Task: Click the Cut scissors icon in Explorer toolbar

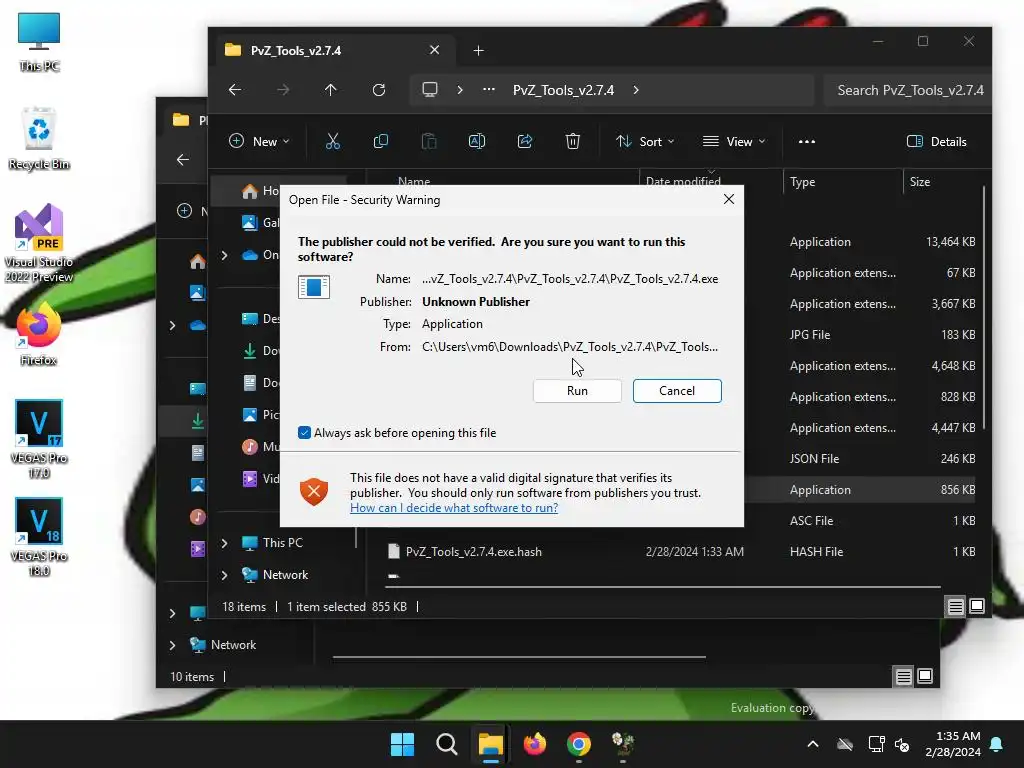Action: pos(333,141)
